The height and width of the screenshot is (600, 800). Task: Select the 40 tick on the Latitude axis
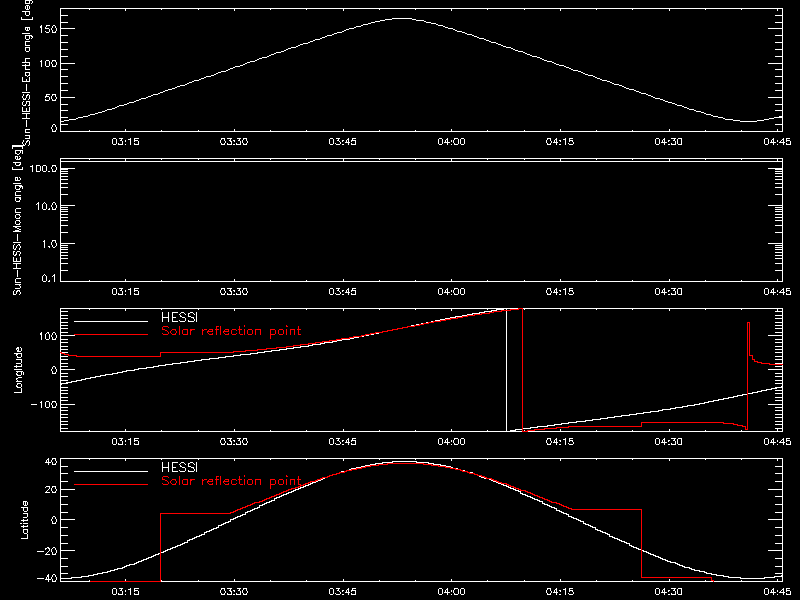pos(51,462)
